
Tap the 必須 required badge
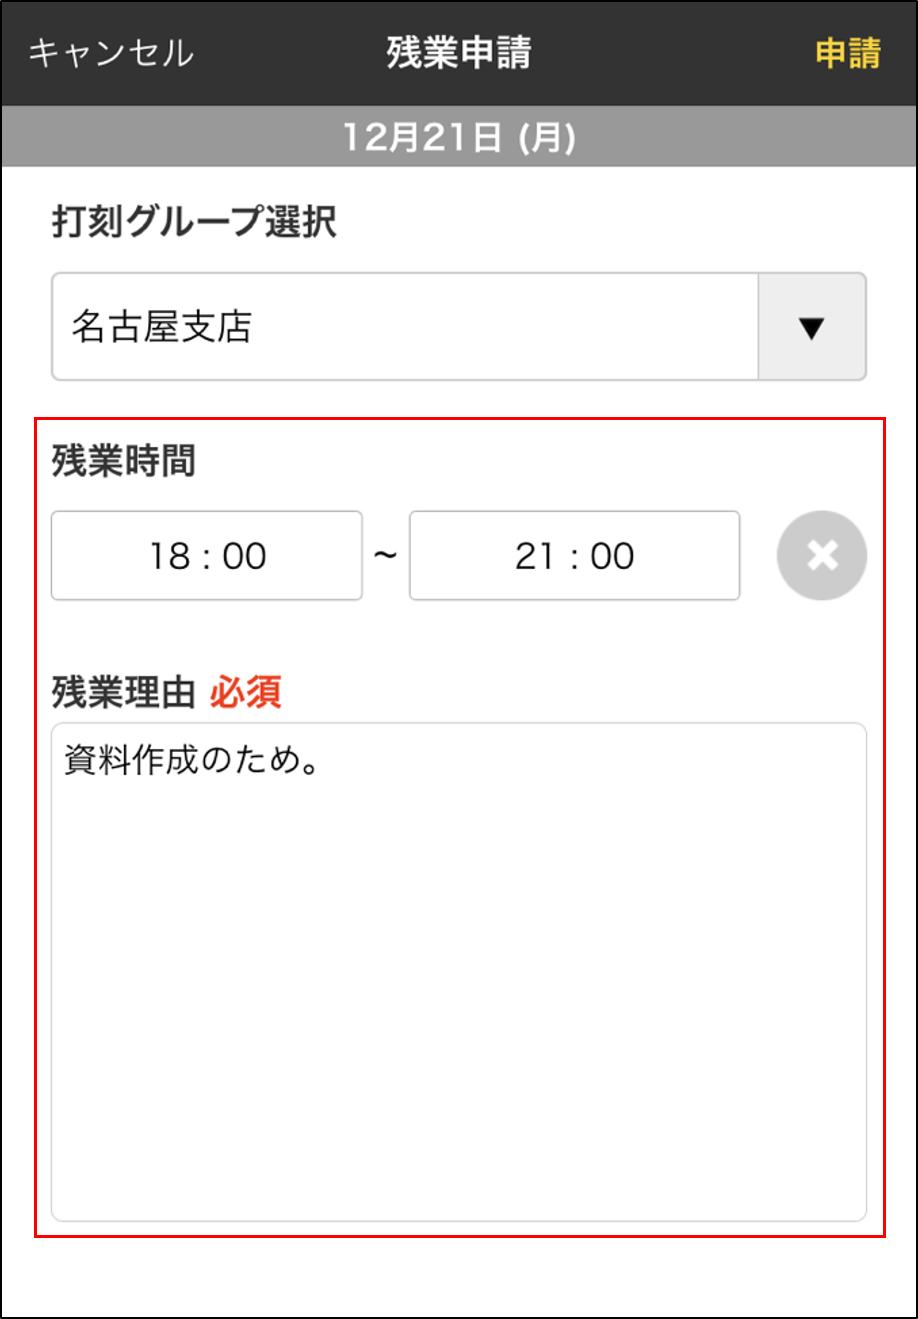point(246,690)
